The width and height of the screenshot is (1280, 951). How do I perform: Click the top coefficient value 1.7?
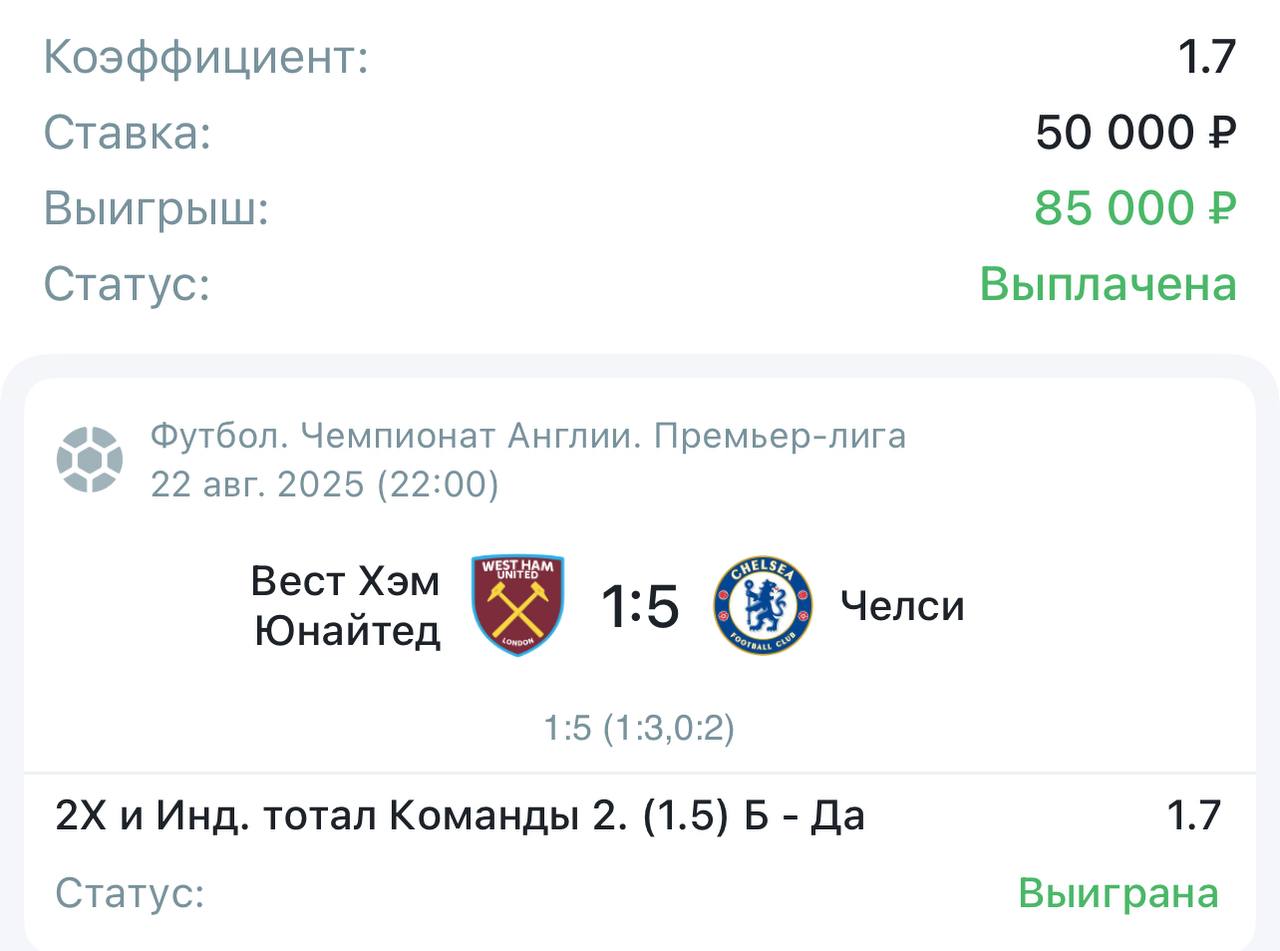click(x=1207, y=57)
